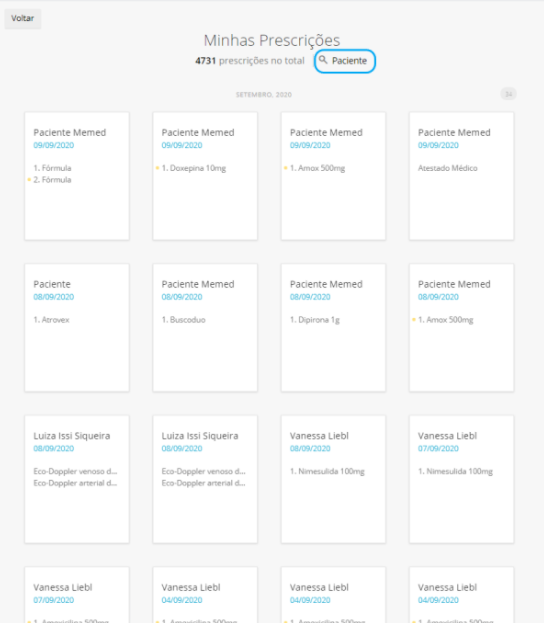Viewport: 544px width, 623px height.
Task: Click the Voltar button
Action: [23, 19]
